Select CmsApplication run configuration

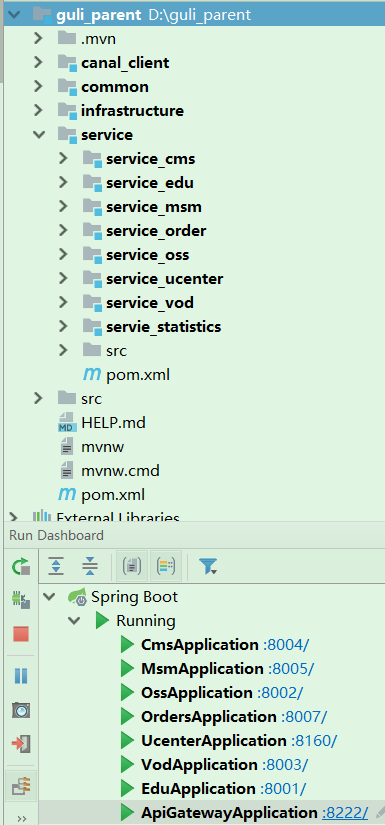200,645
